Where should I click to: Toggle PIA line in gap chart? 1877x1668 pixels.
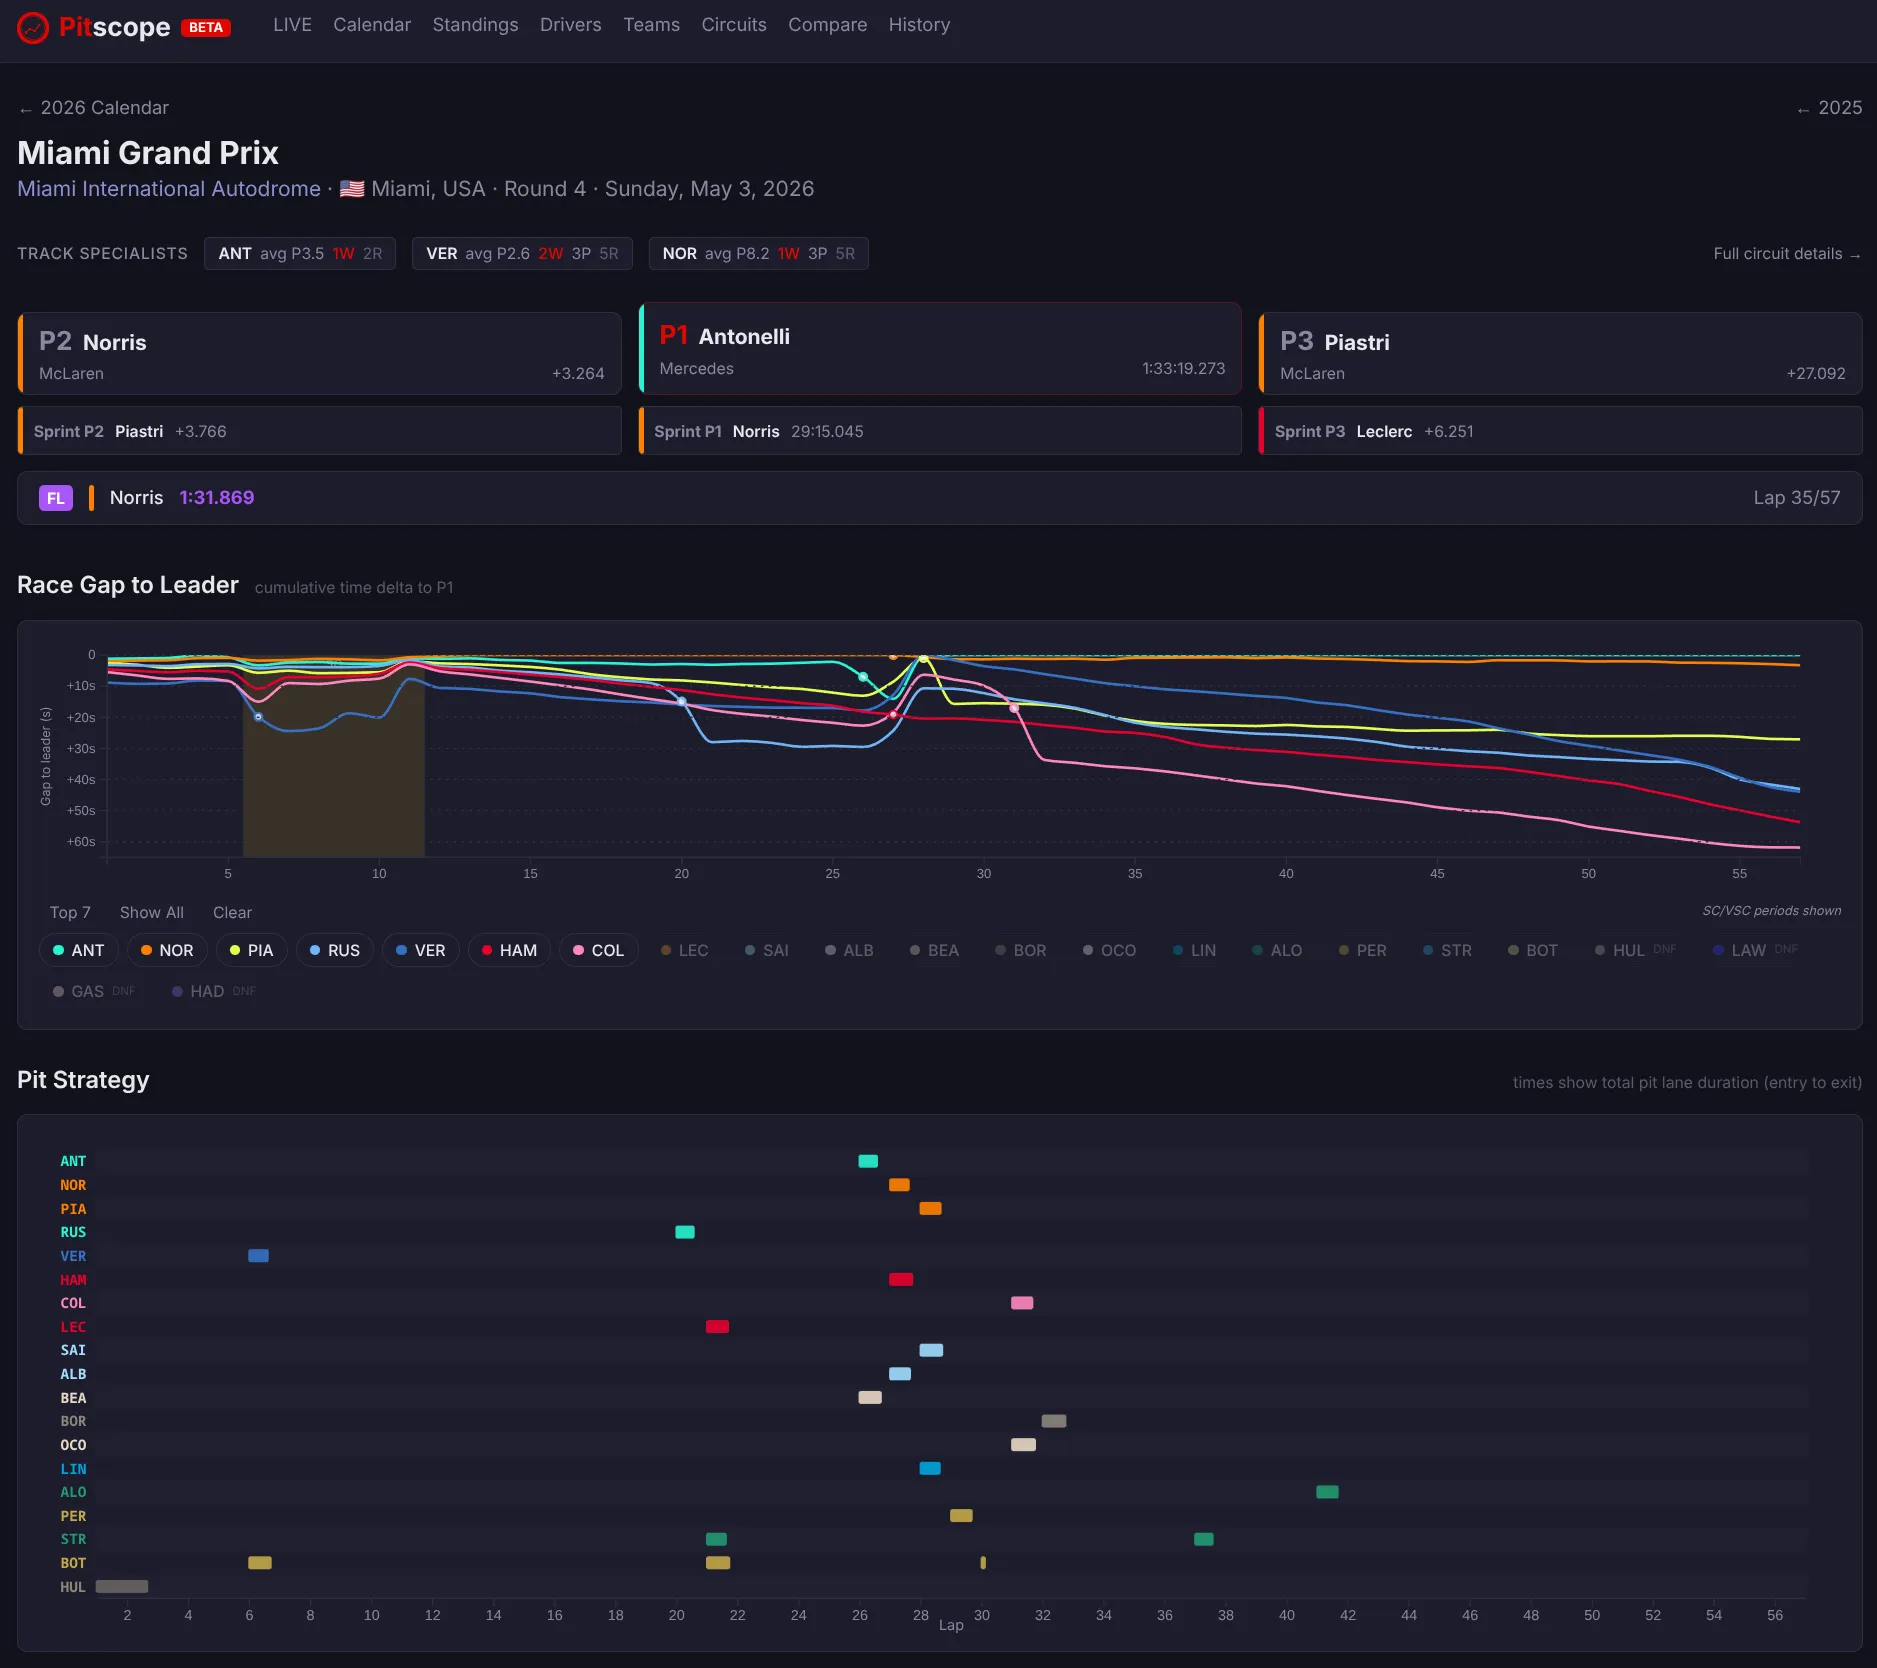coord(251,950)
